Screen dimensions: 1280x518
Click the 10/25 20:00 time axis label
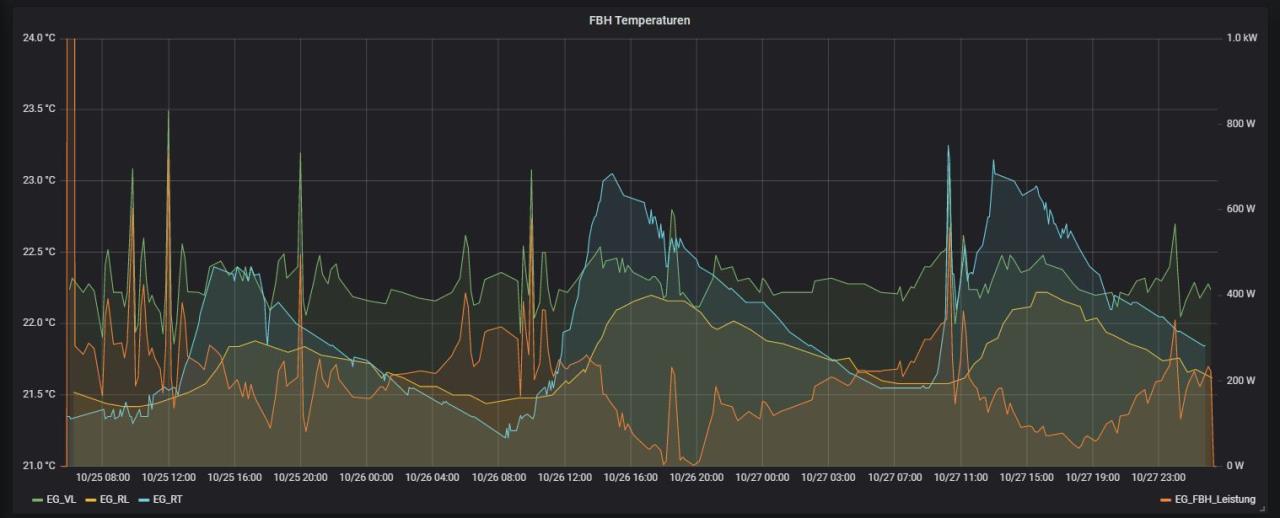point(301,478)
